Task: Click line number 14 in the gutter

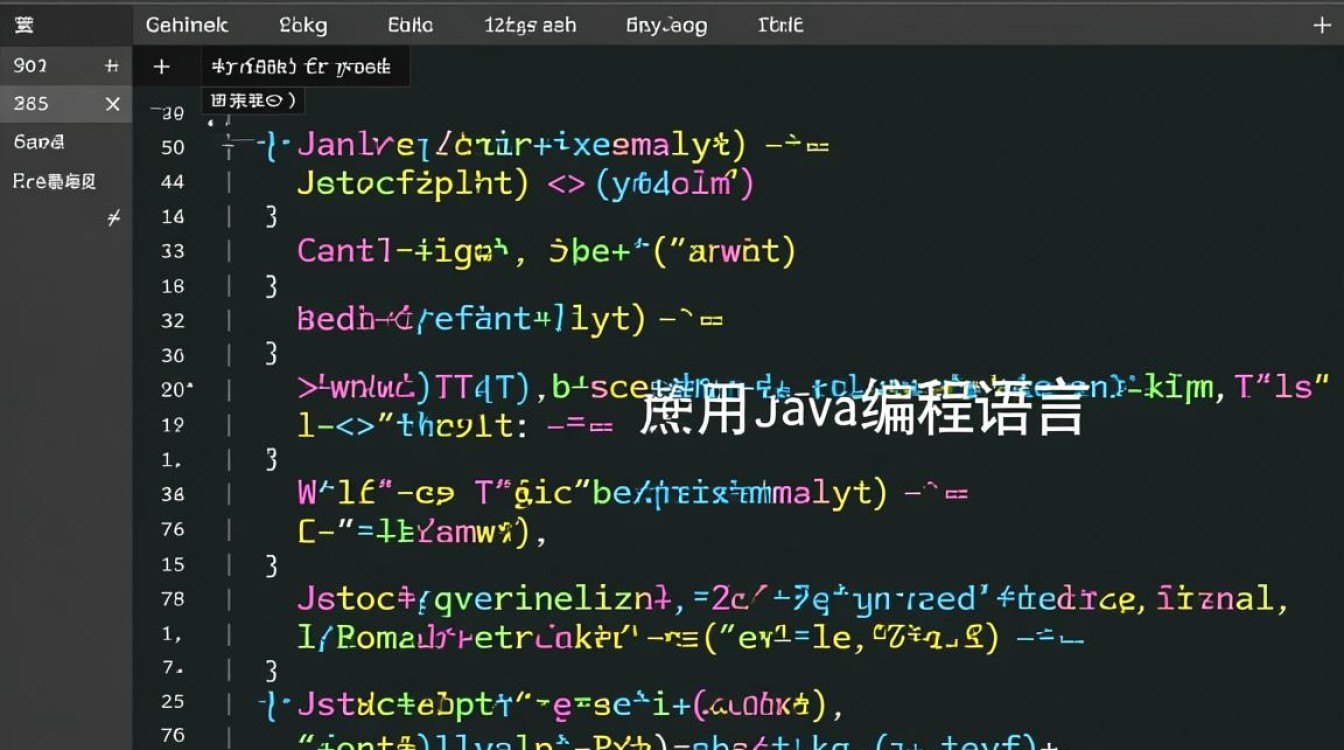Action: point(173,217)
